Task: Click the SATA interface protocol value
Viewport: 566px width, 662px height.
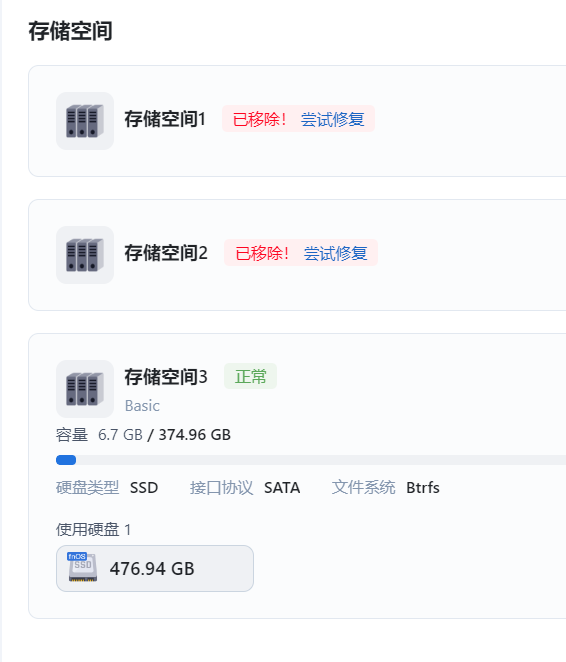Action: [x=282, y=488]
